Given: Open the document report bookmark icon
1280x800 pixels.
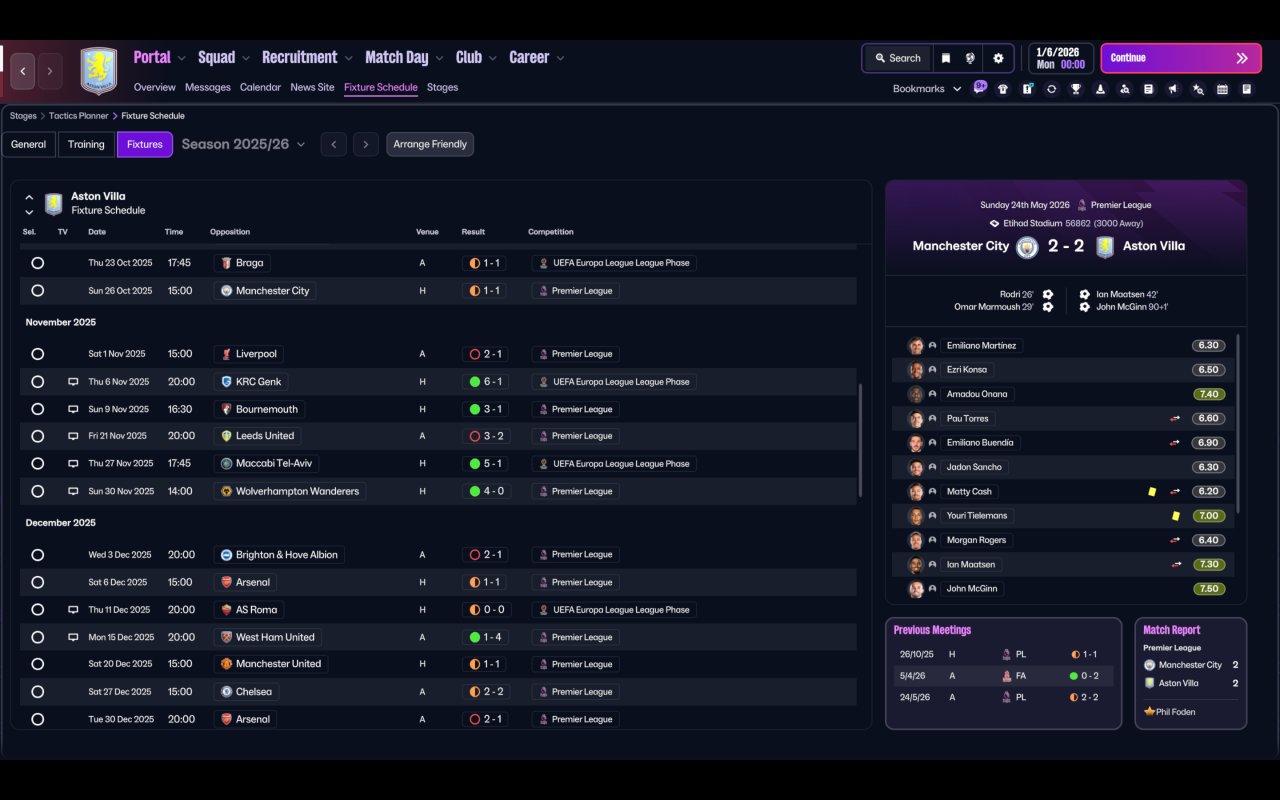Looking at the screenshot, I should pos(1149,89).
